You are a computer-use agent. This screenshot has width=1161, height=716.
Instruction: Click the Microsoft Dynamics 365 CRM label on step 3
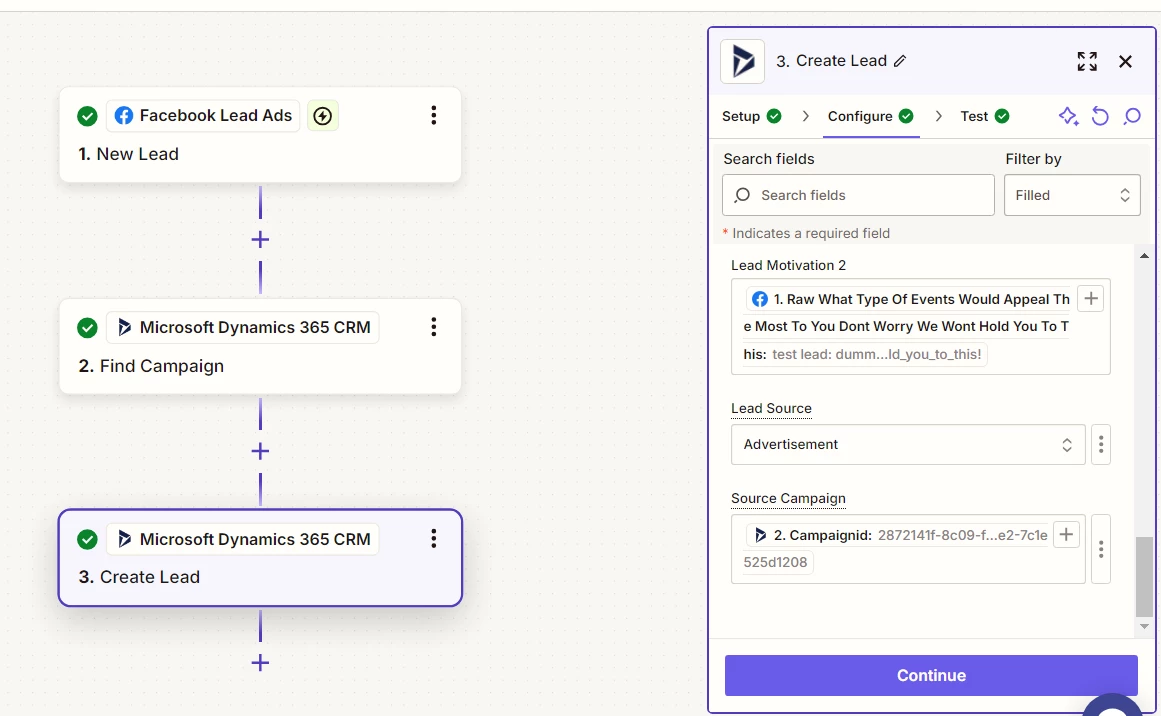point(243,539)
